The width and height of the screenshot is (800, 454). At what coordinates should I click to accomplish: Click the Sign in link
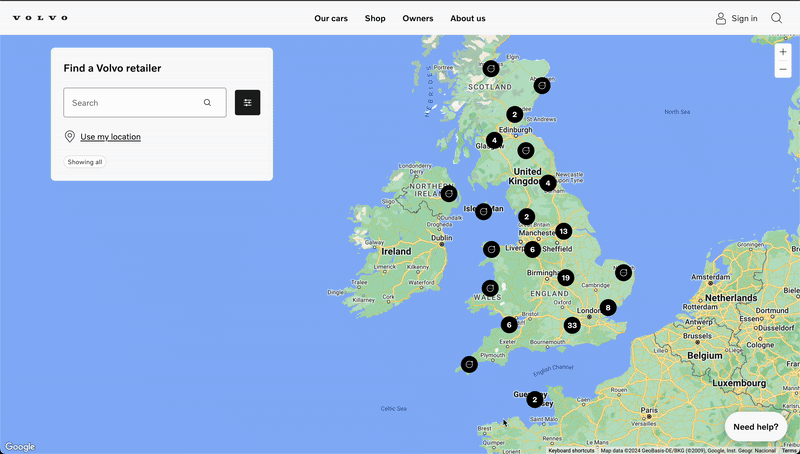(736, 18)
